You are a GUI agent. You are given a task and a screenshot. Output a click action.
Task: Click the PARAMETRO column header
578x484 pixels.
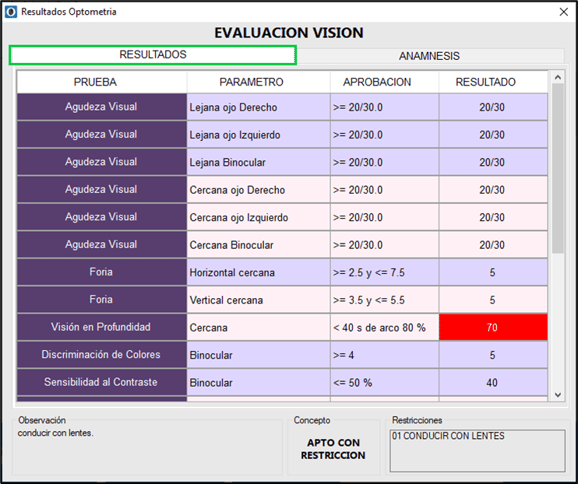click(x=251, y=82)
